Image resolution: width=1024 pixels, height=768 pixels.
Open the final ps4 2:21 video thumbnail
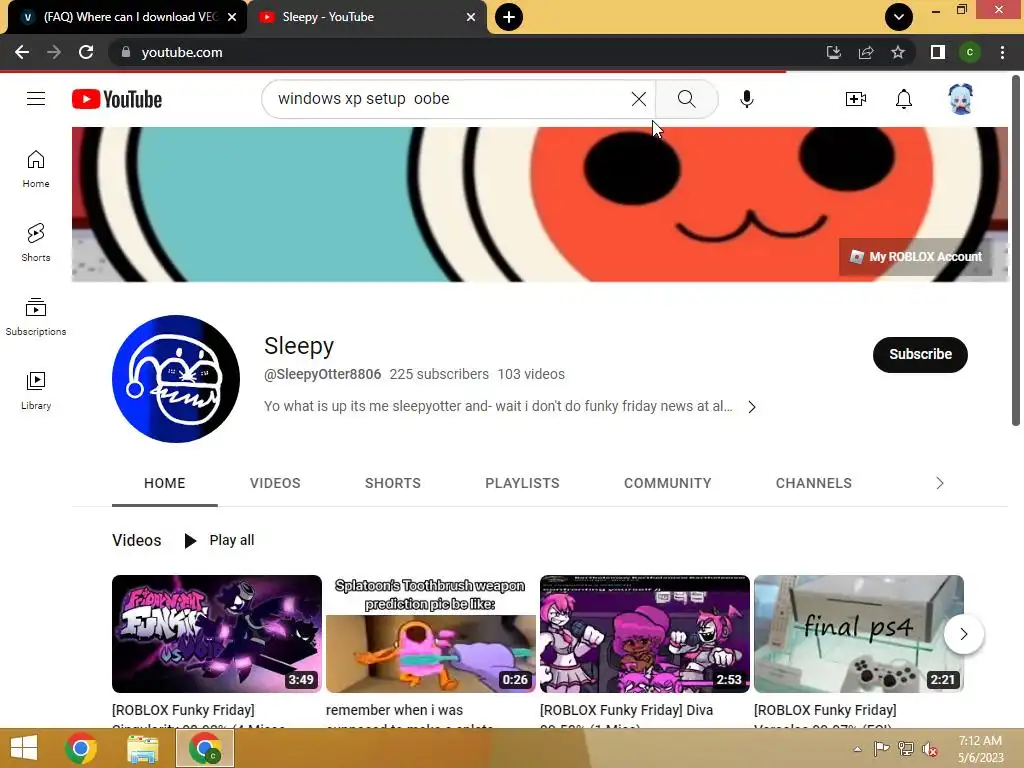click(x=859, y=633)
